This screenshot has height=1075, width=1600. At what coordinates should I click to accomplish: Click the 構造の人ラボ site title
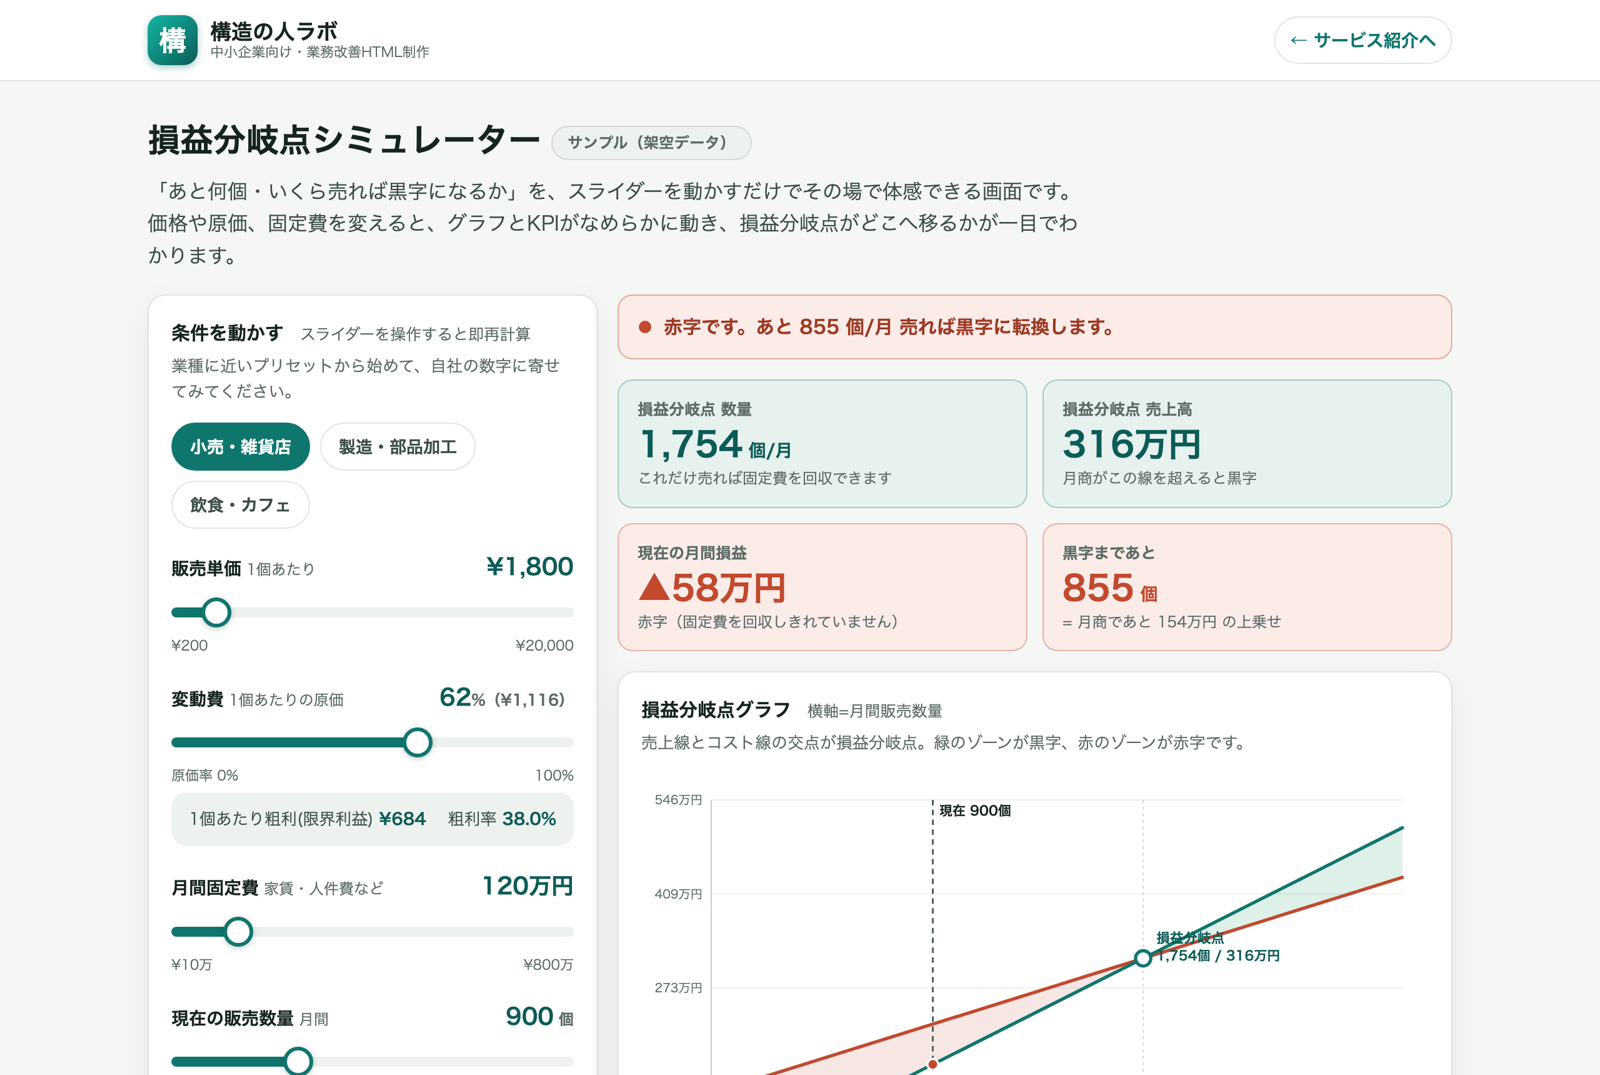coord(273,30)
